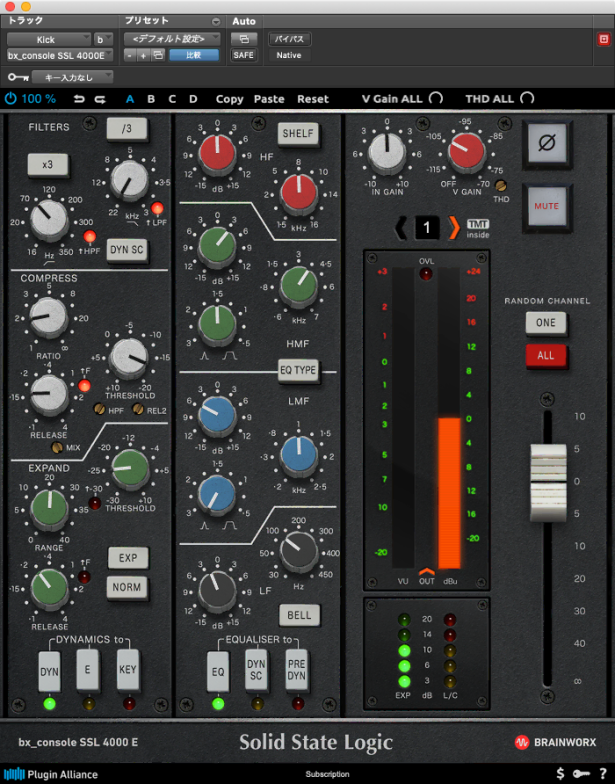This screenshot has height=784, width=615.
Task: Open help with the question mark
Action: [603, 774]
